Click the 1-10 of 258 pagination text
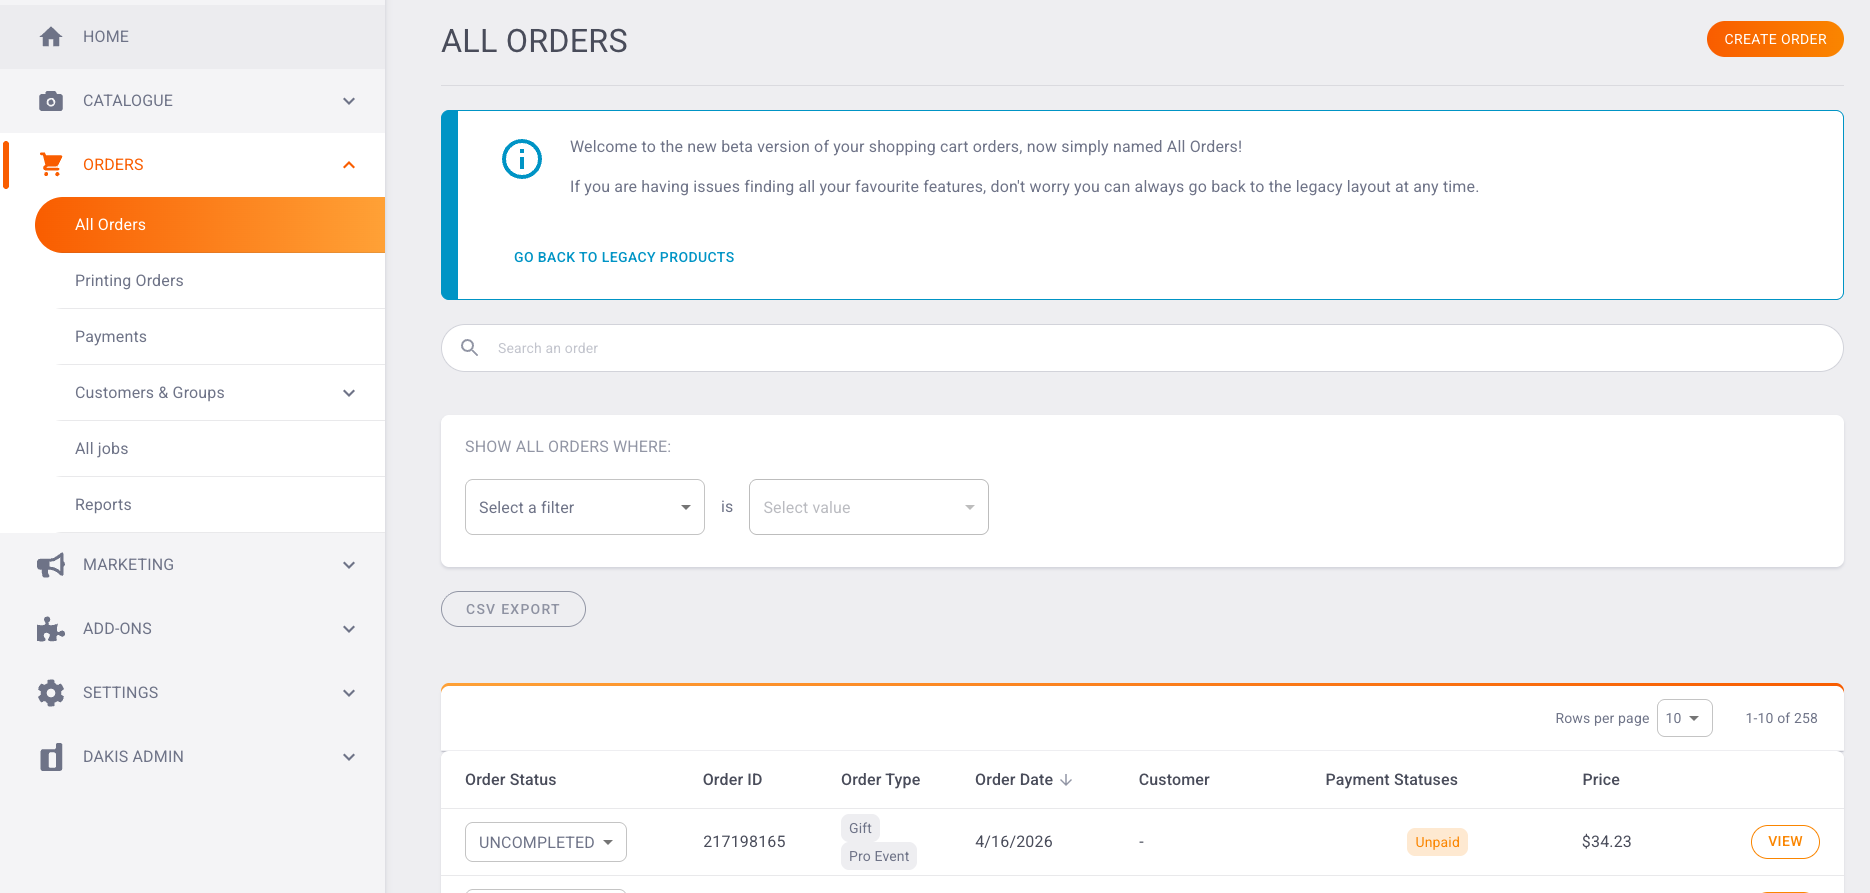The height and width of the screenshot is (893, 1870). 1781,718
